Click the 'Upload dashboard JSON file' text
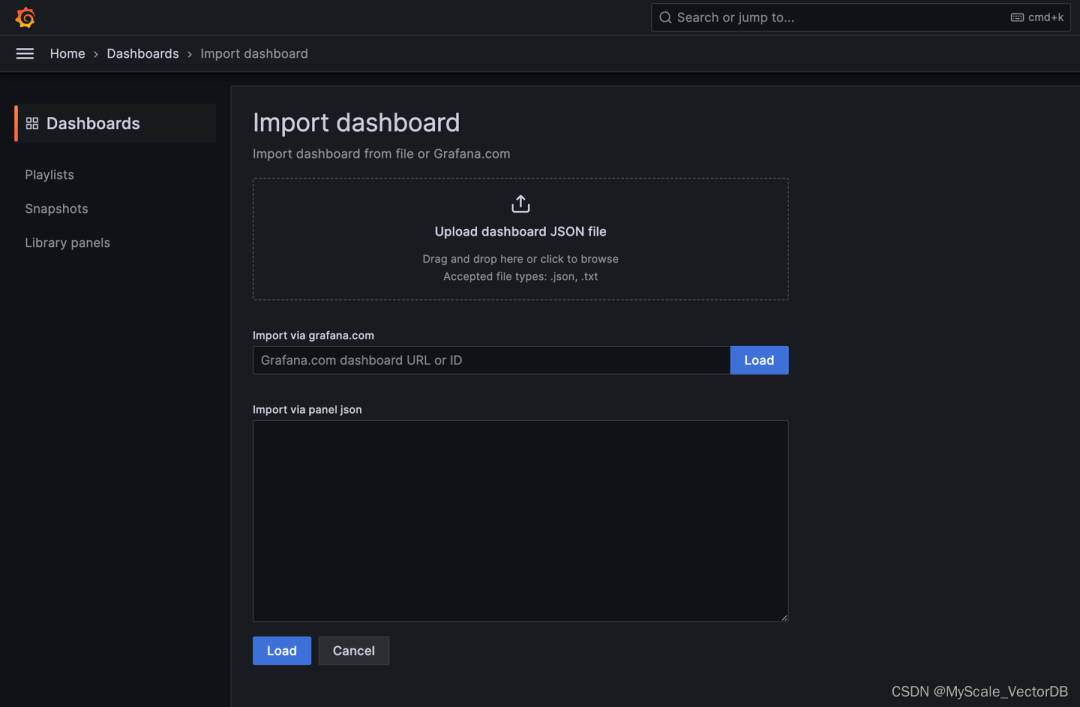The height and width of the screenshot is (707, 1080). pyautogui.click(x=520, y=232)
